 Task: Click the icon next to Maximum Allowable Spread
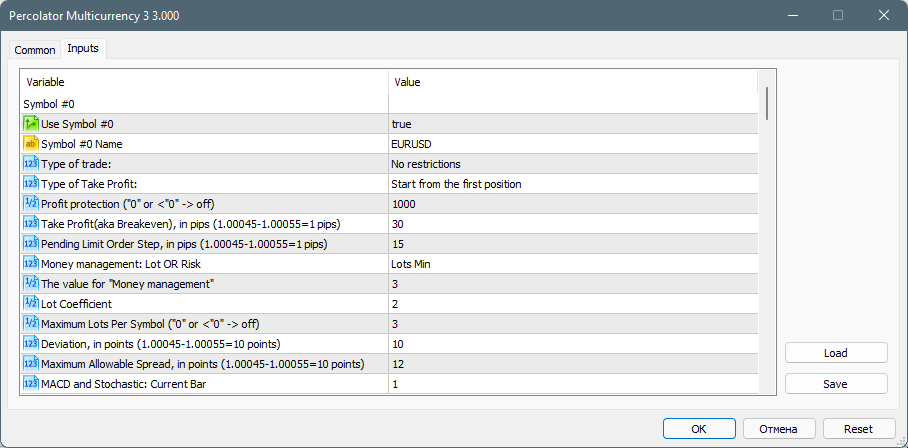pos(31,364)
